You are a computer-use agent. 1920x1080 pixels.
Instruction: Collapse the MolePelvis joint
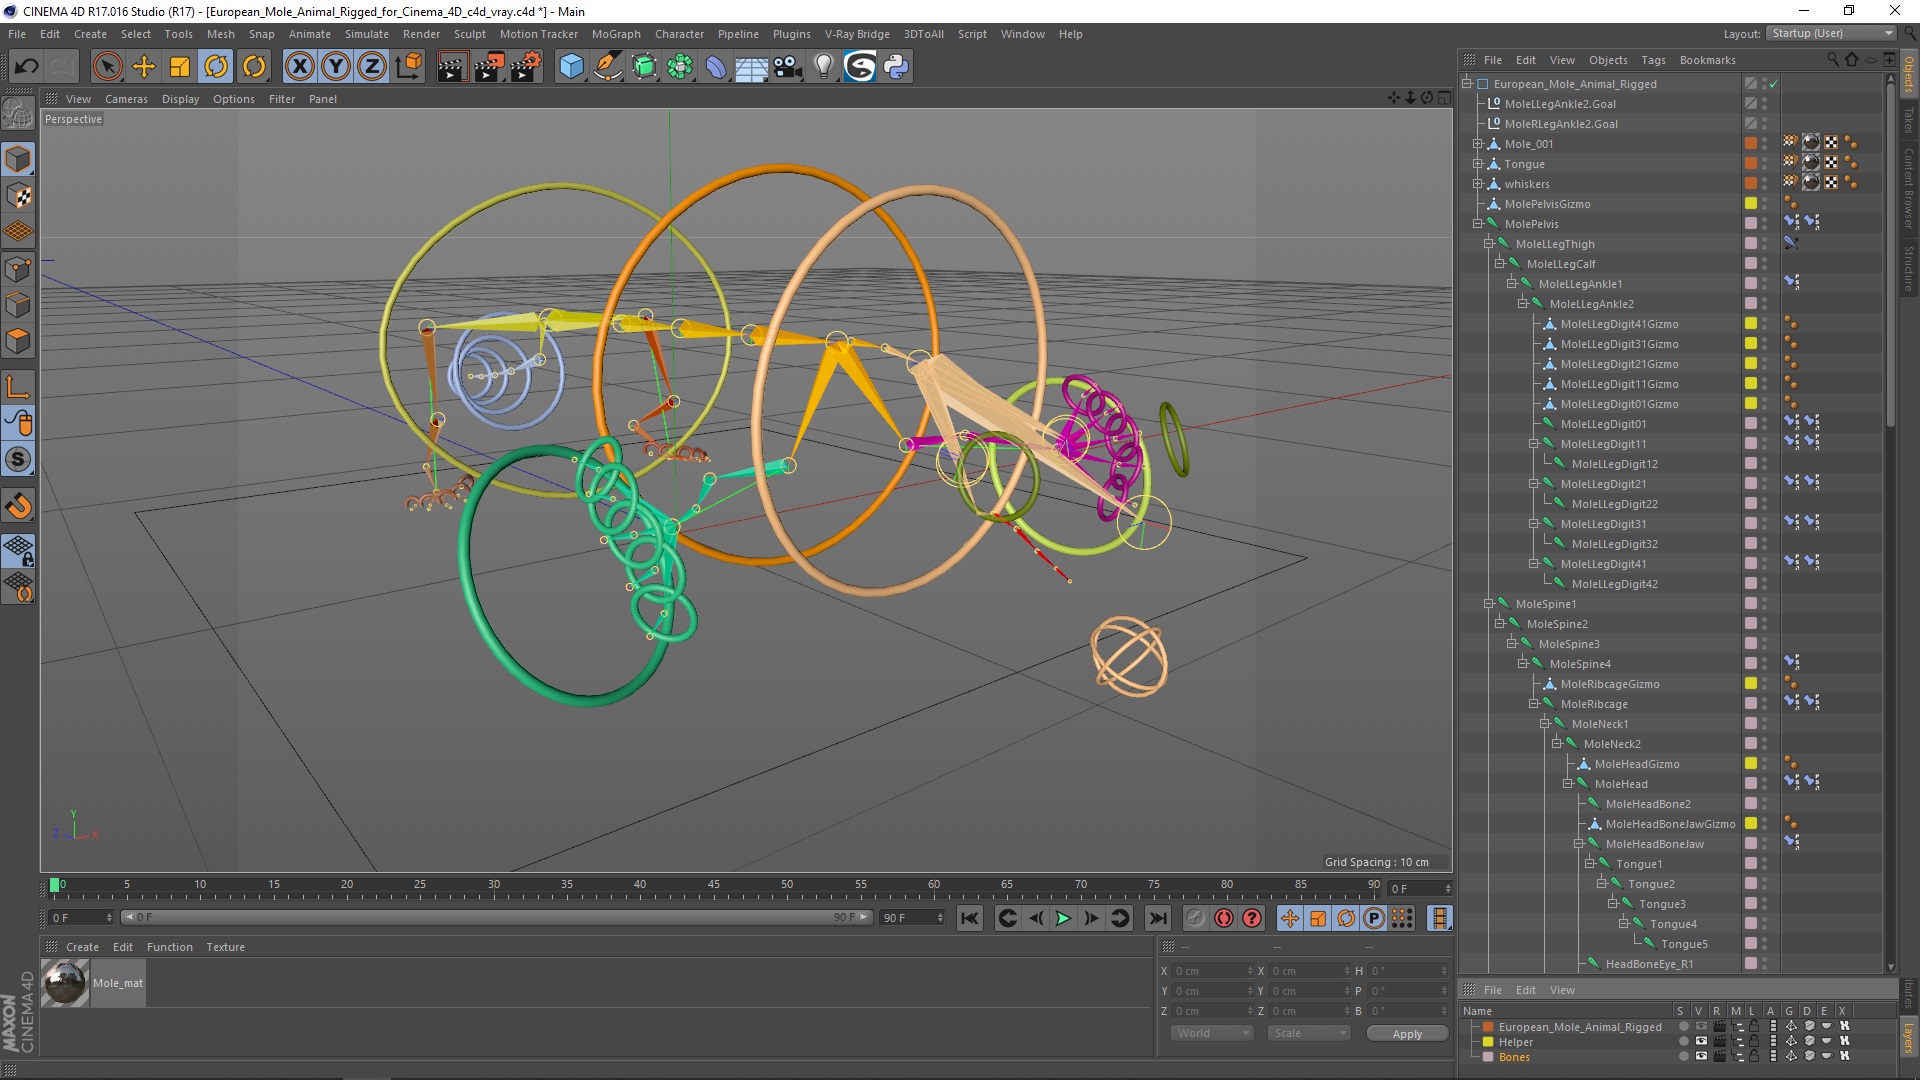point(1478,224)
